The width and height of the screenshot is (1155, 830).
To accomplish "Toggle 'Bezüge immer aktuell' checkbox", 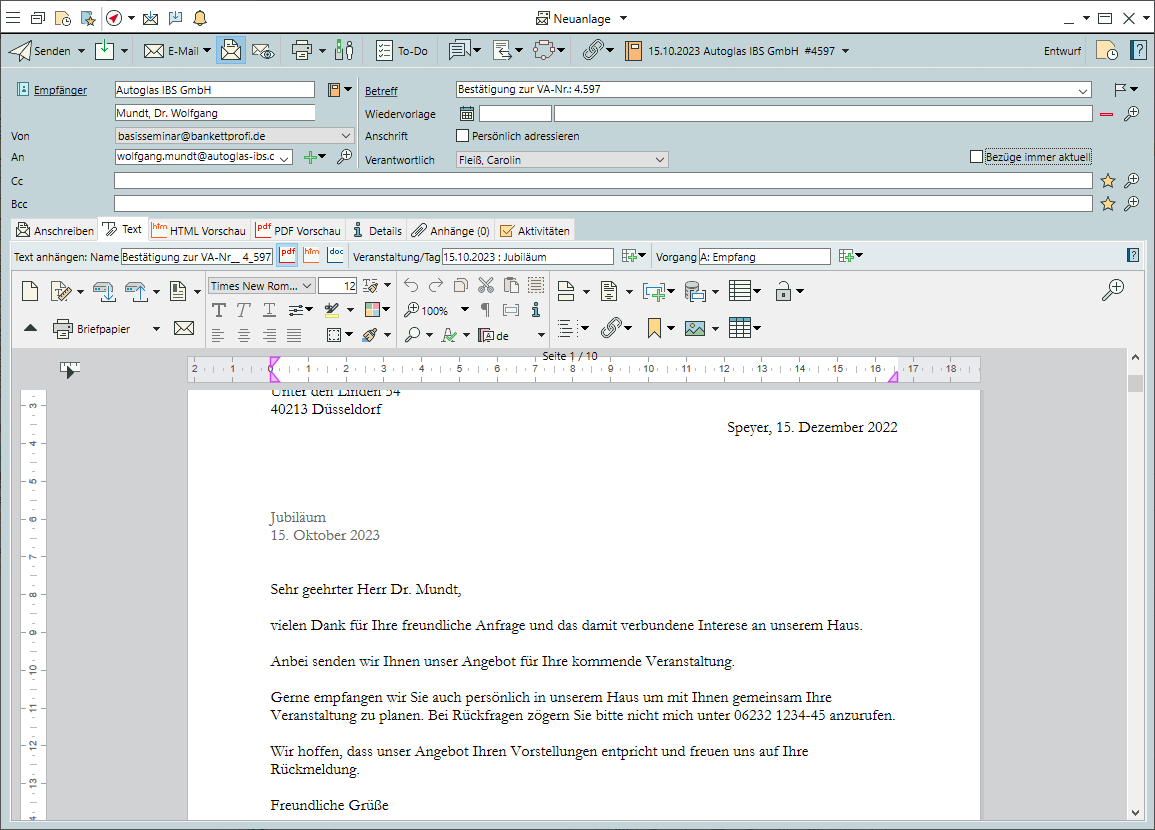I will [x=976, y=157].
